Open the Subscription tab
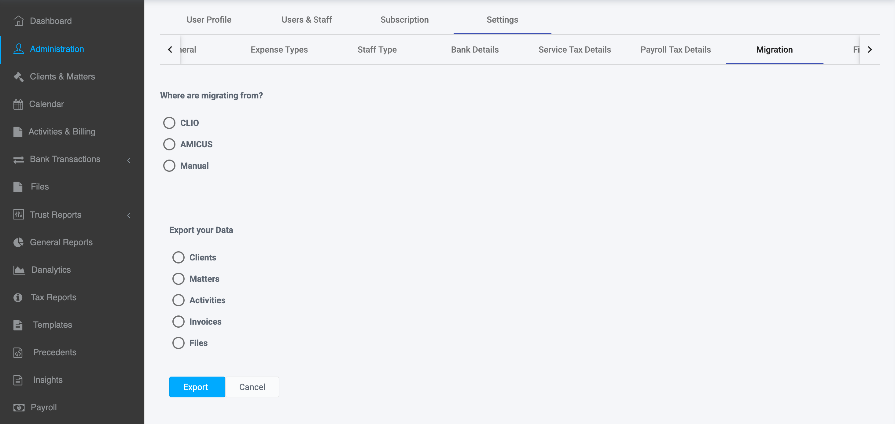Image resolution: width=895 pixels, height=424 pixels. [404, 20]
